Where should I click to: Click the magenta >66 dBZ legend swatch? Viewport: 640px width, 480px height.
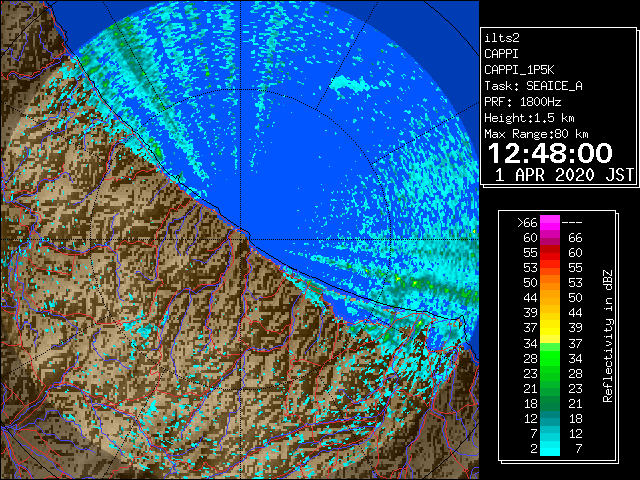[x=549, y=222]
